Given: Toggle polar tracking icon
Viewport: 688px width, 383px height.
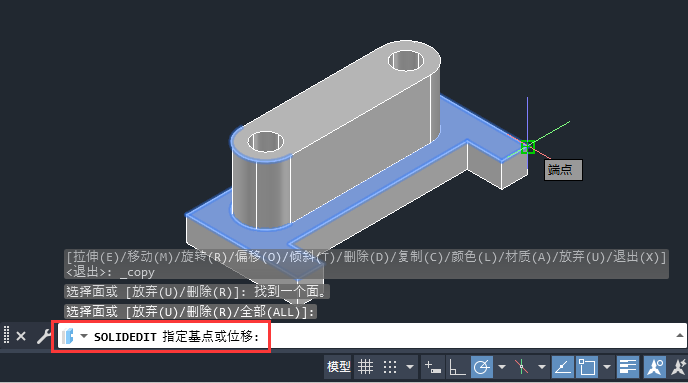Looking at the screenshot, I should (481, 367).
